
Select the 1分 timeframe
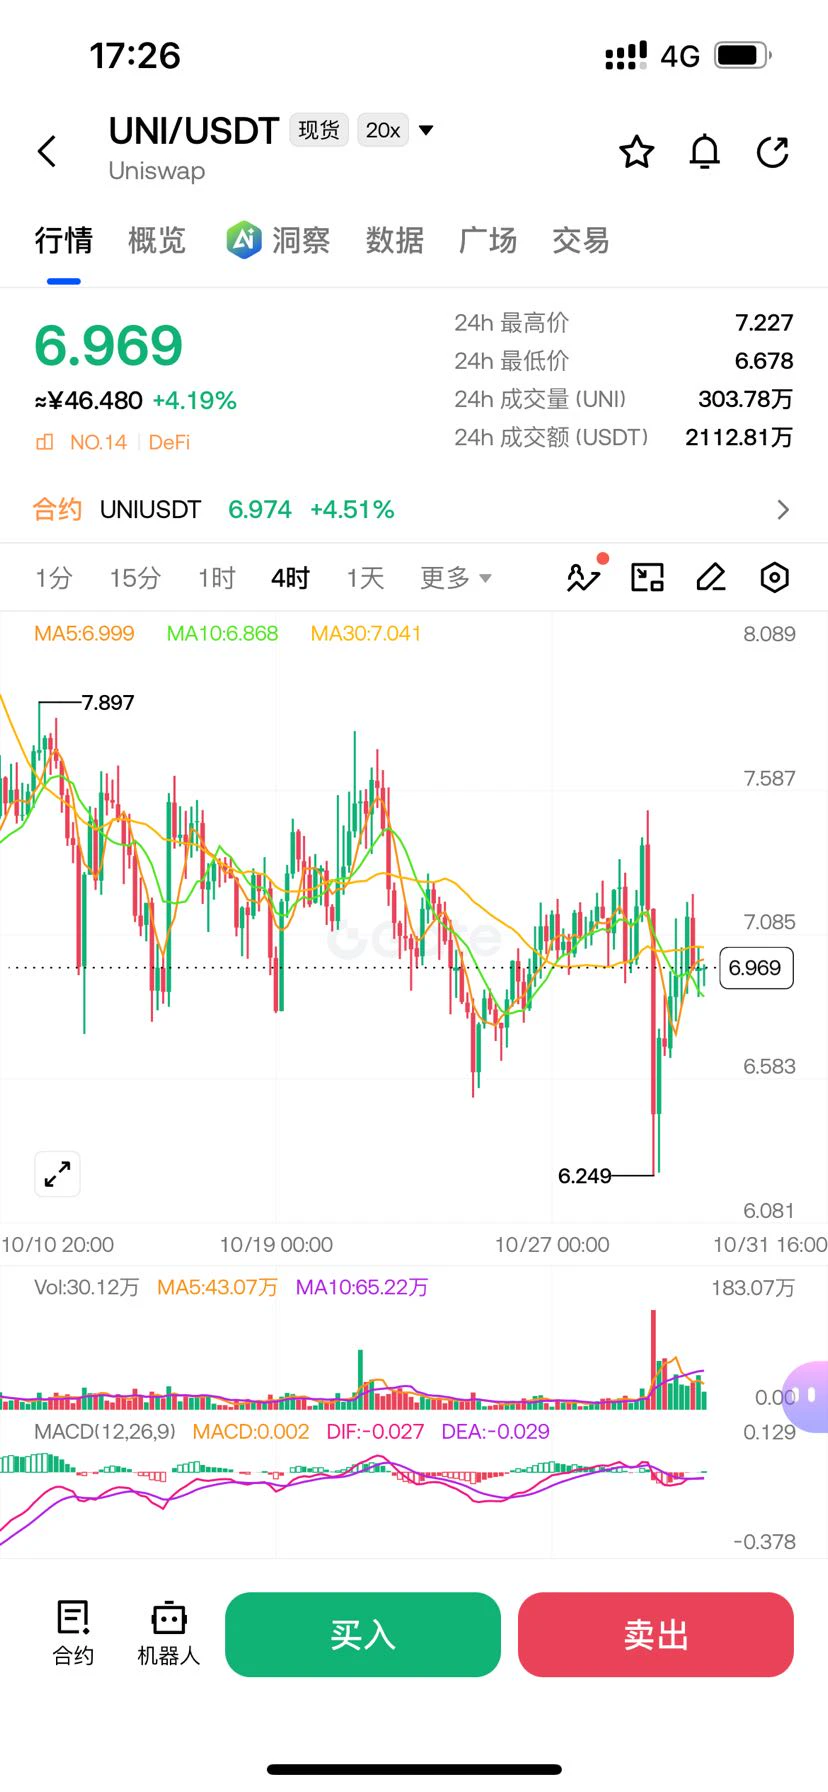click(x=54, y=578)
